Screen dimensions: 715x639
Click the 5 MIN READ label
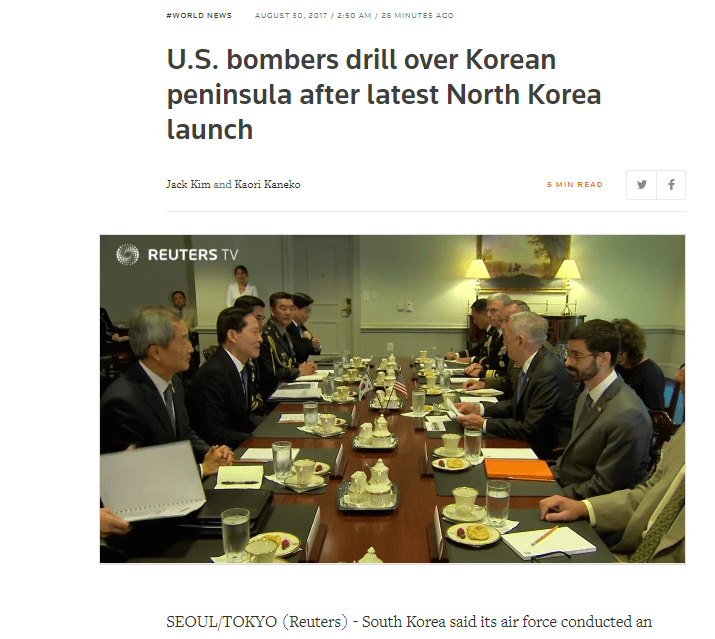click(575, 185)
